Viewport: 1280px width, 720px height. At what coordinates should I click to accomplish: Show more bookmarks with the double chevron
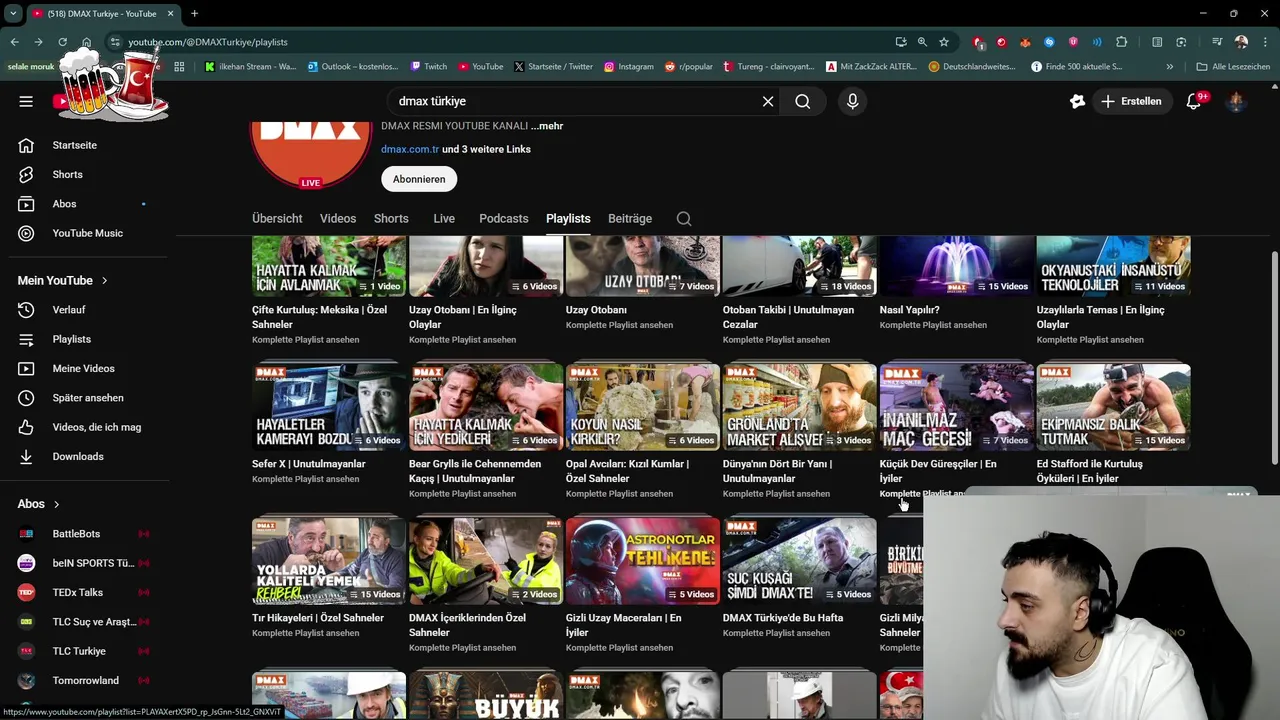1170,67
